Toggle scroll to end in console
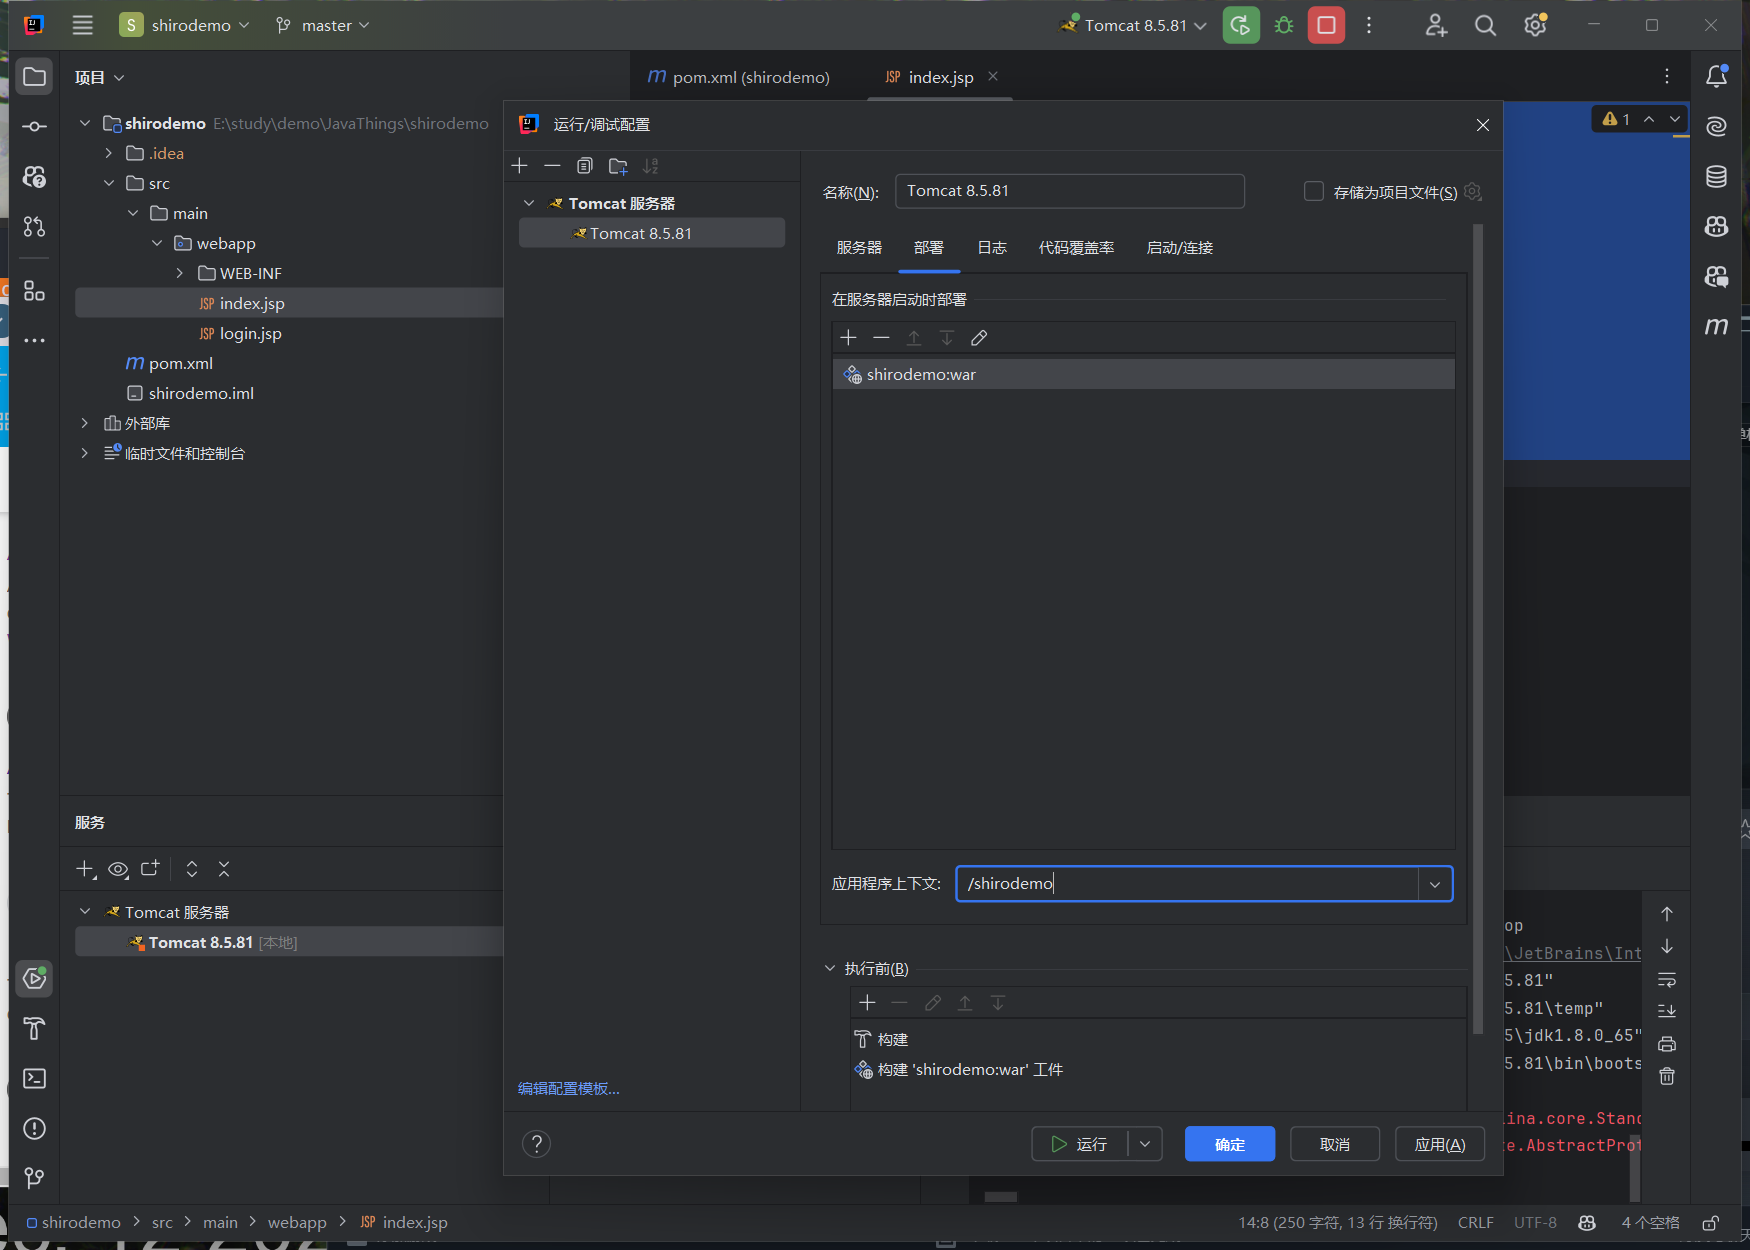Viewport: 1750px width, 1250px height. pos(1667,1011)
